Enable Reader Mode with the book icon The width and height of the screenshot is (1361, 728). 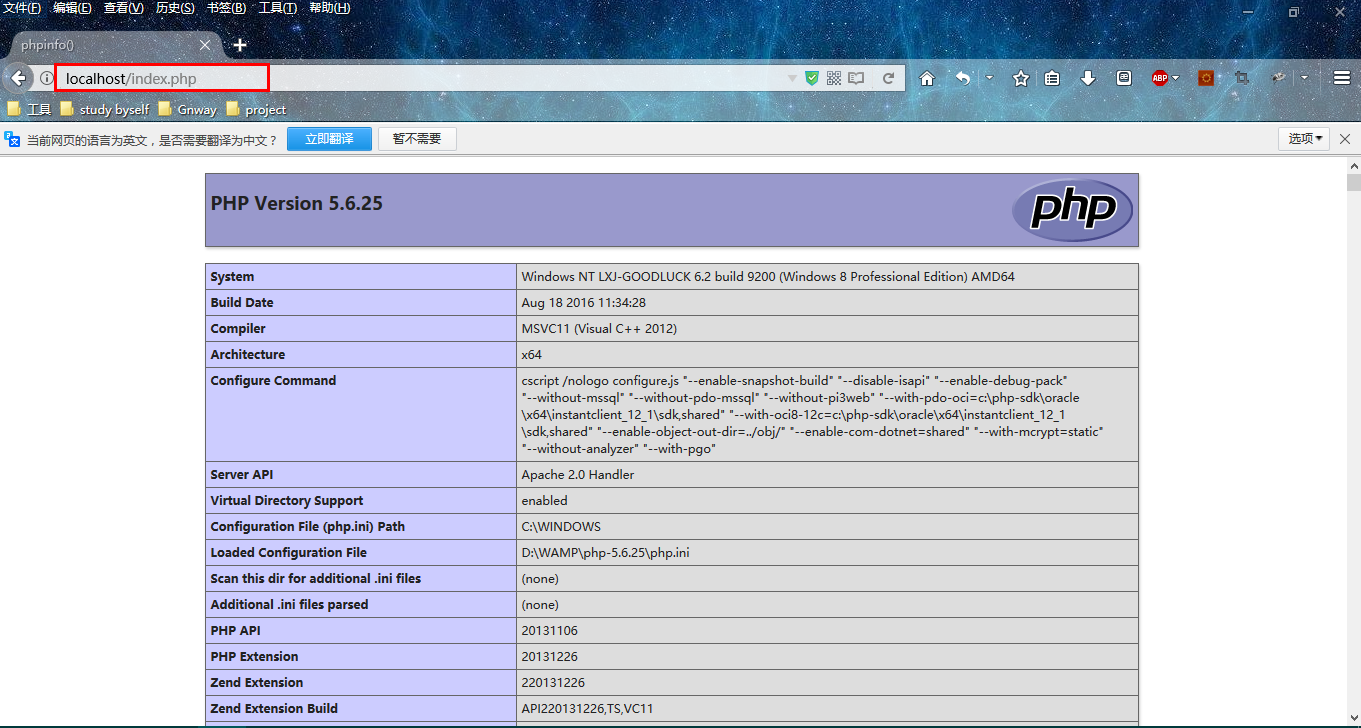coord(856,77)
